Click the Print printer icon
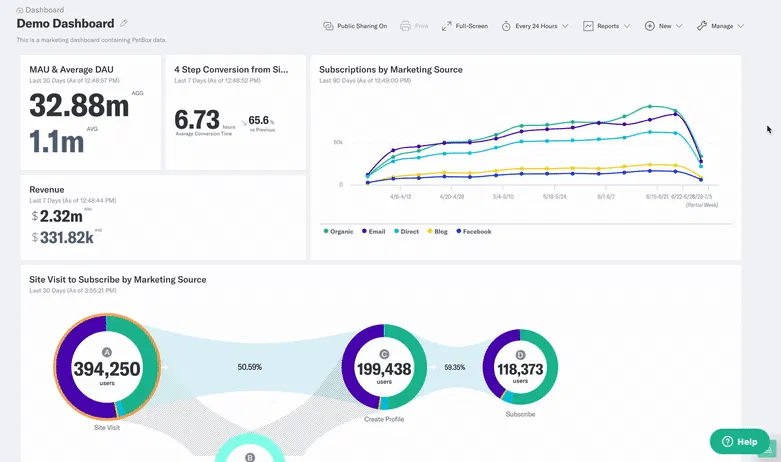The height and width of the screenshot is (462, 781). point(405,26)
